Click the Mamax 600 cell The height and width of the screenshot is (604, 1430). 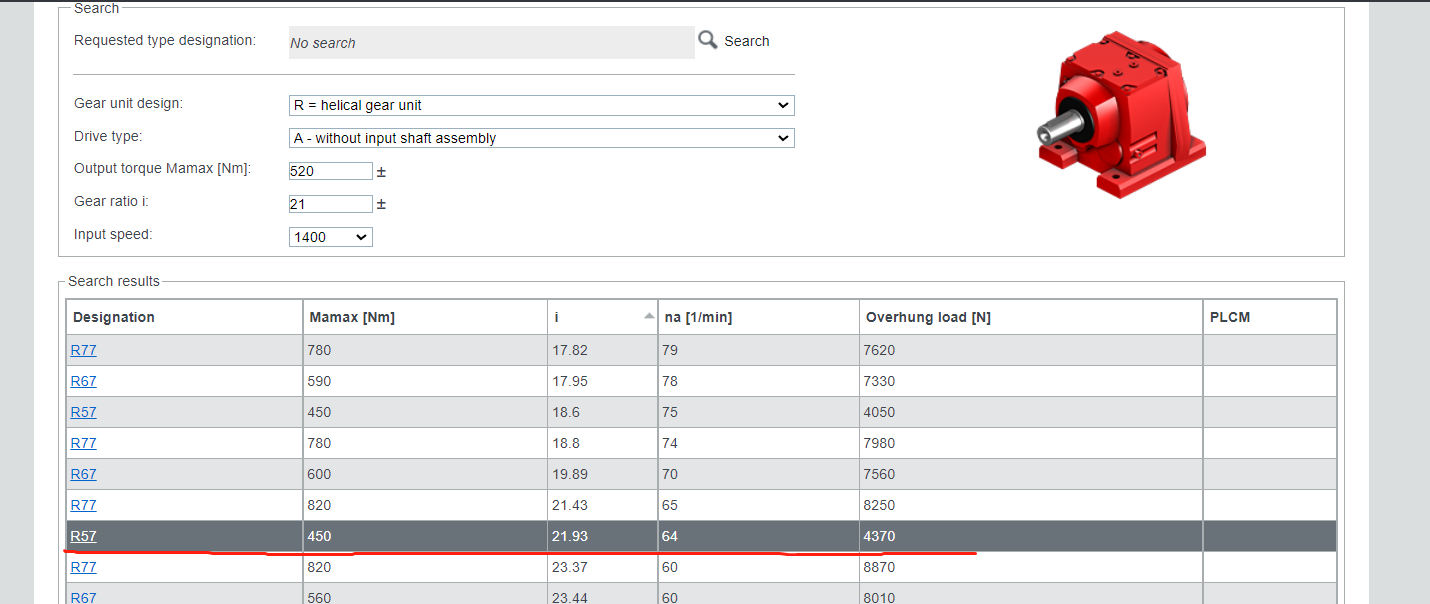[x=425, y=474]
